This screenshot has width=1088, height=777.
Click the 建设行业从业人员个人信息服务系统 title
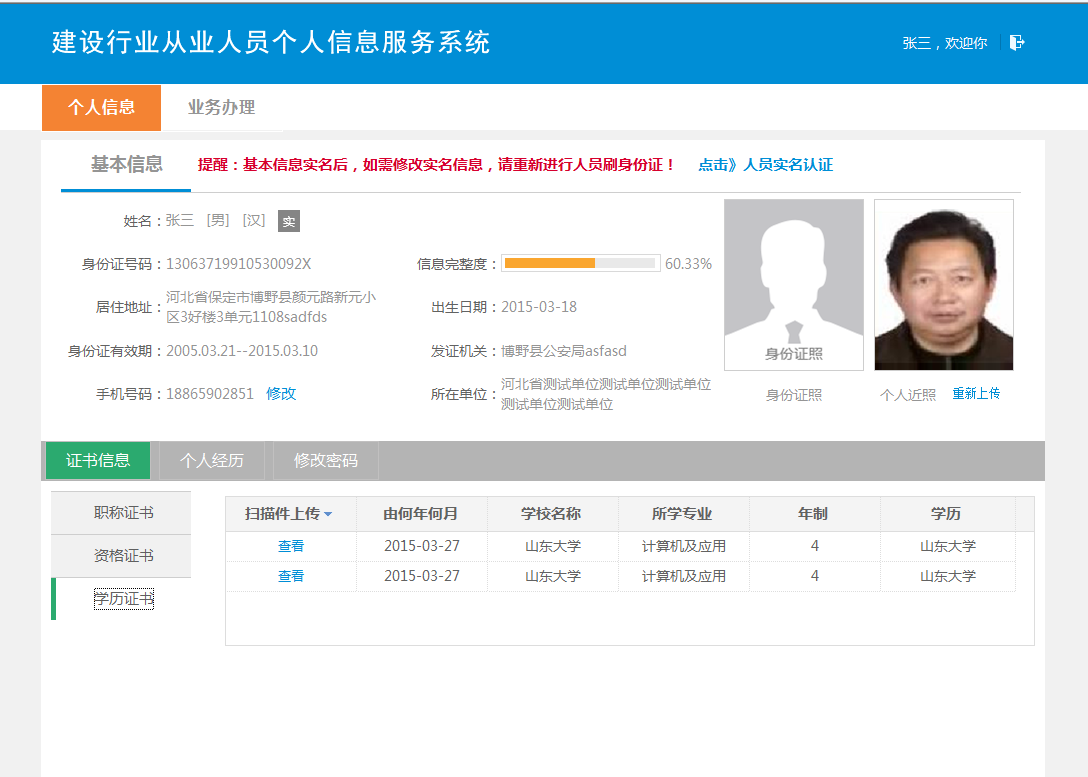point(271,42)
